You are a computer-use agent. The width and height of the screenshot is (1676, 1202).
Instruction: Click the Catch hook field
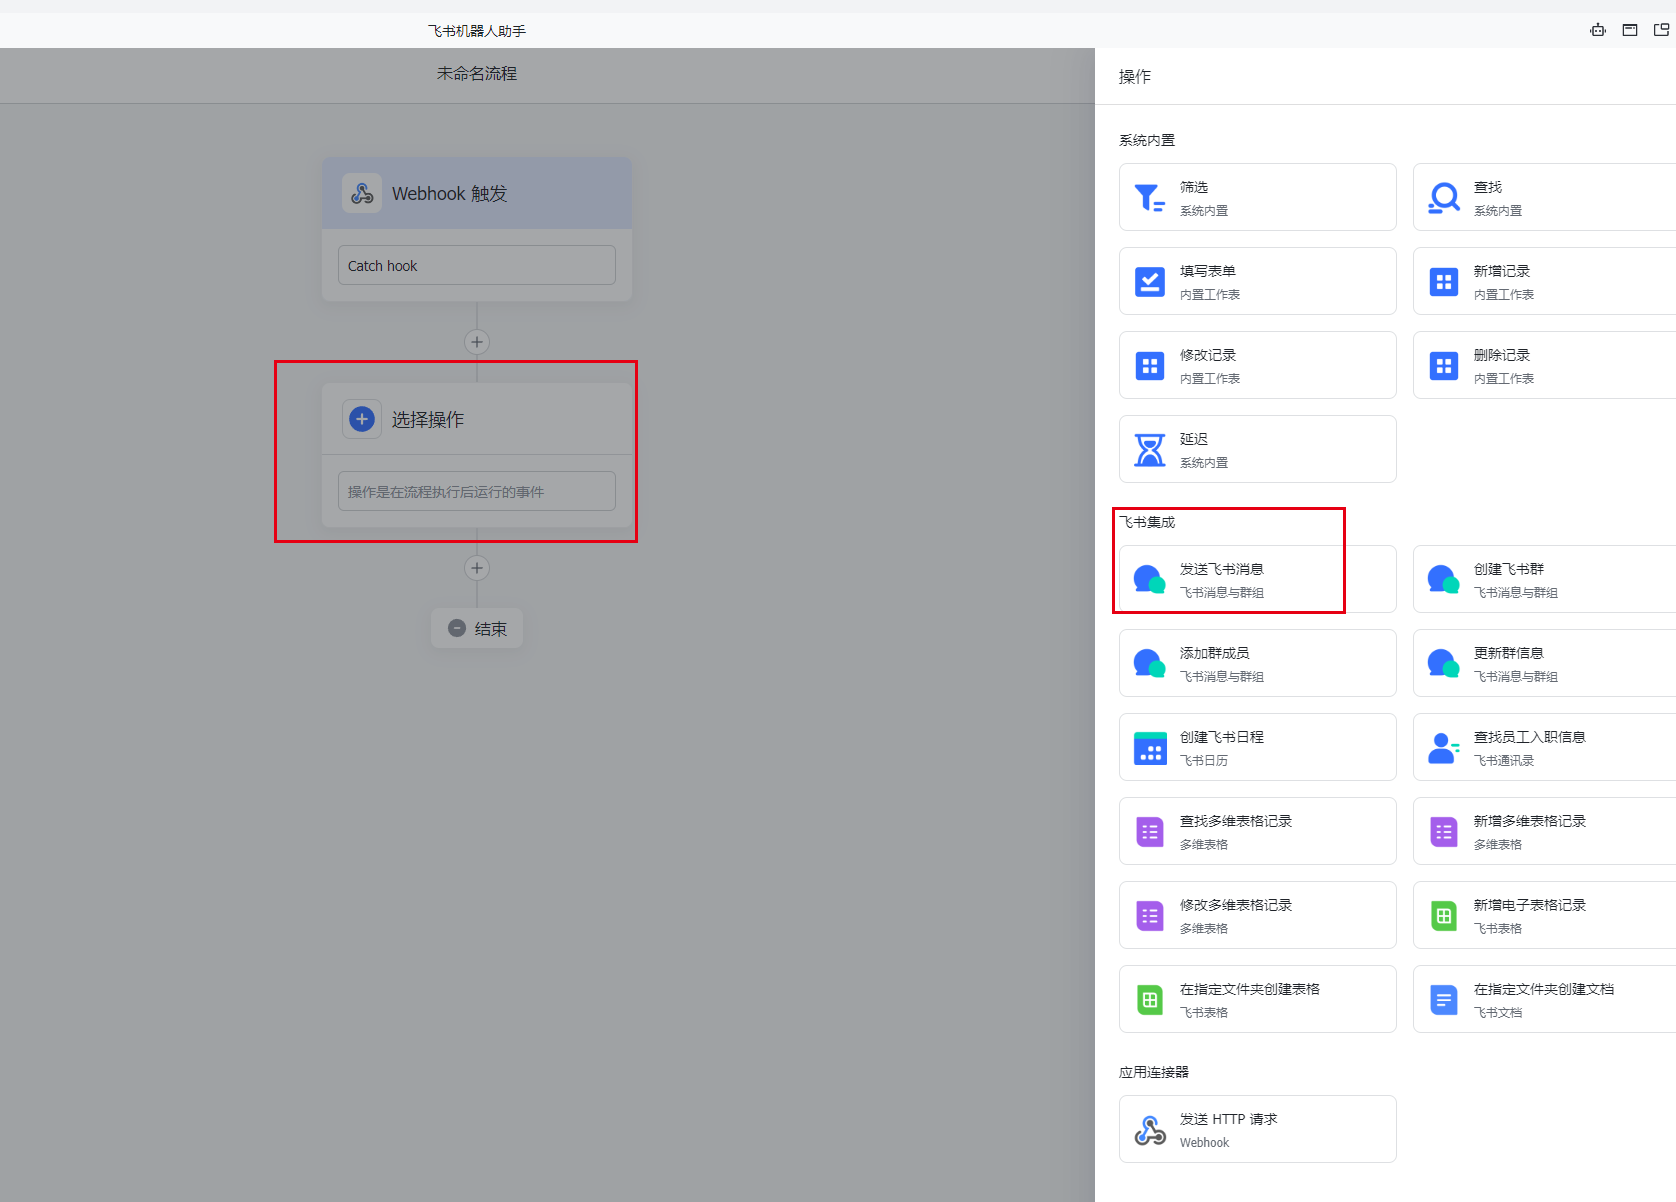(477, 265)
